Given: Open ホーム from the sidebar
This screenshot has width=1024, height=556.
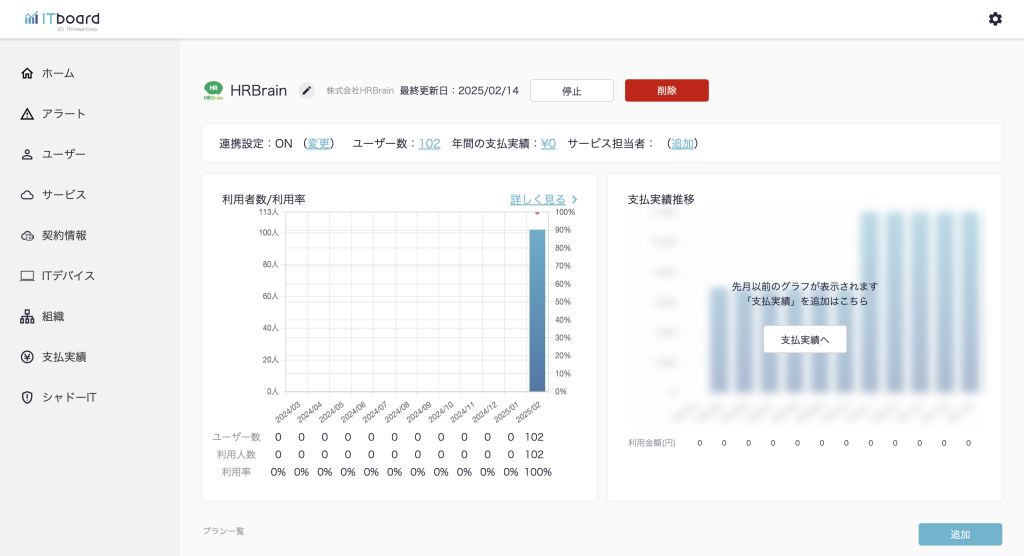Looking at the screenshot, I should pos(57,73).
